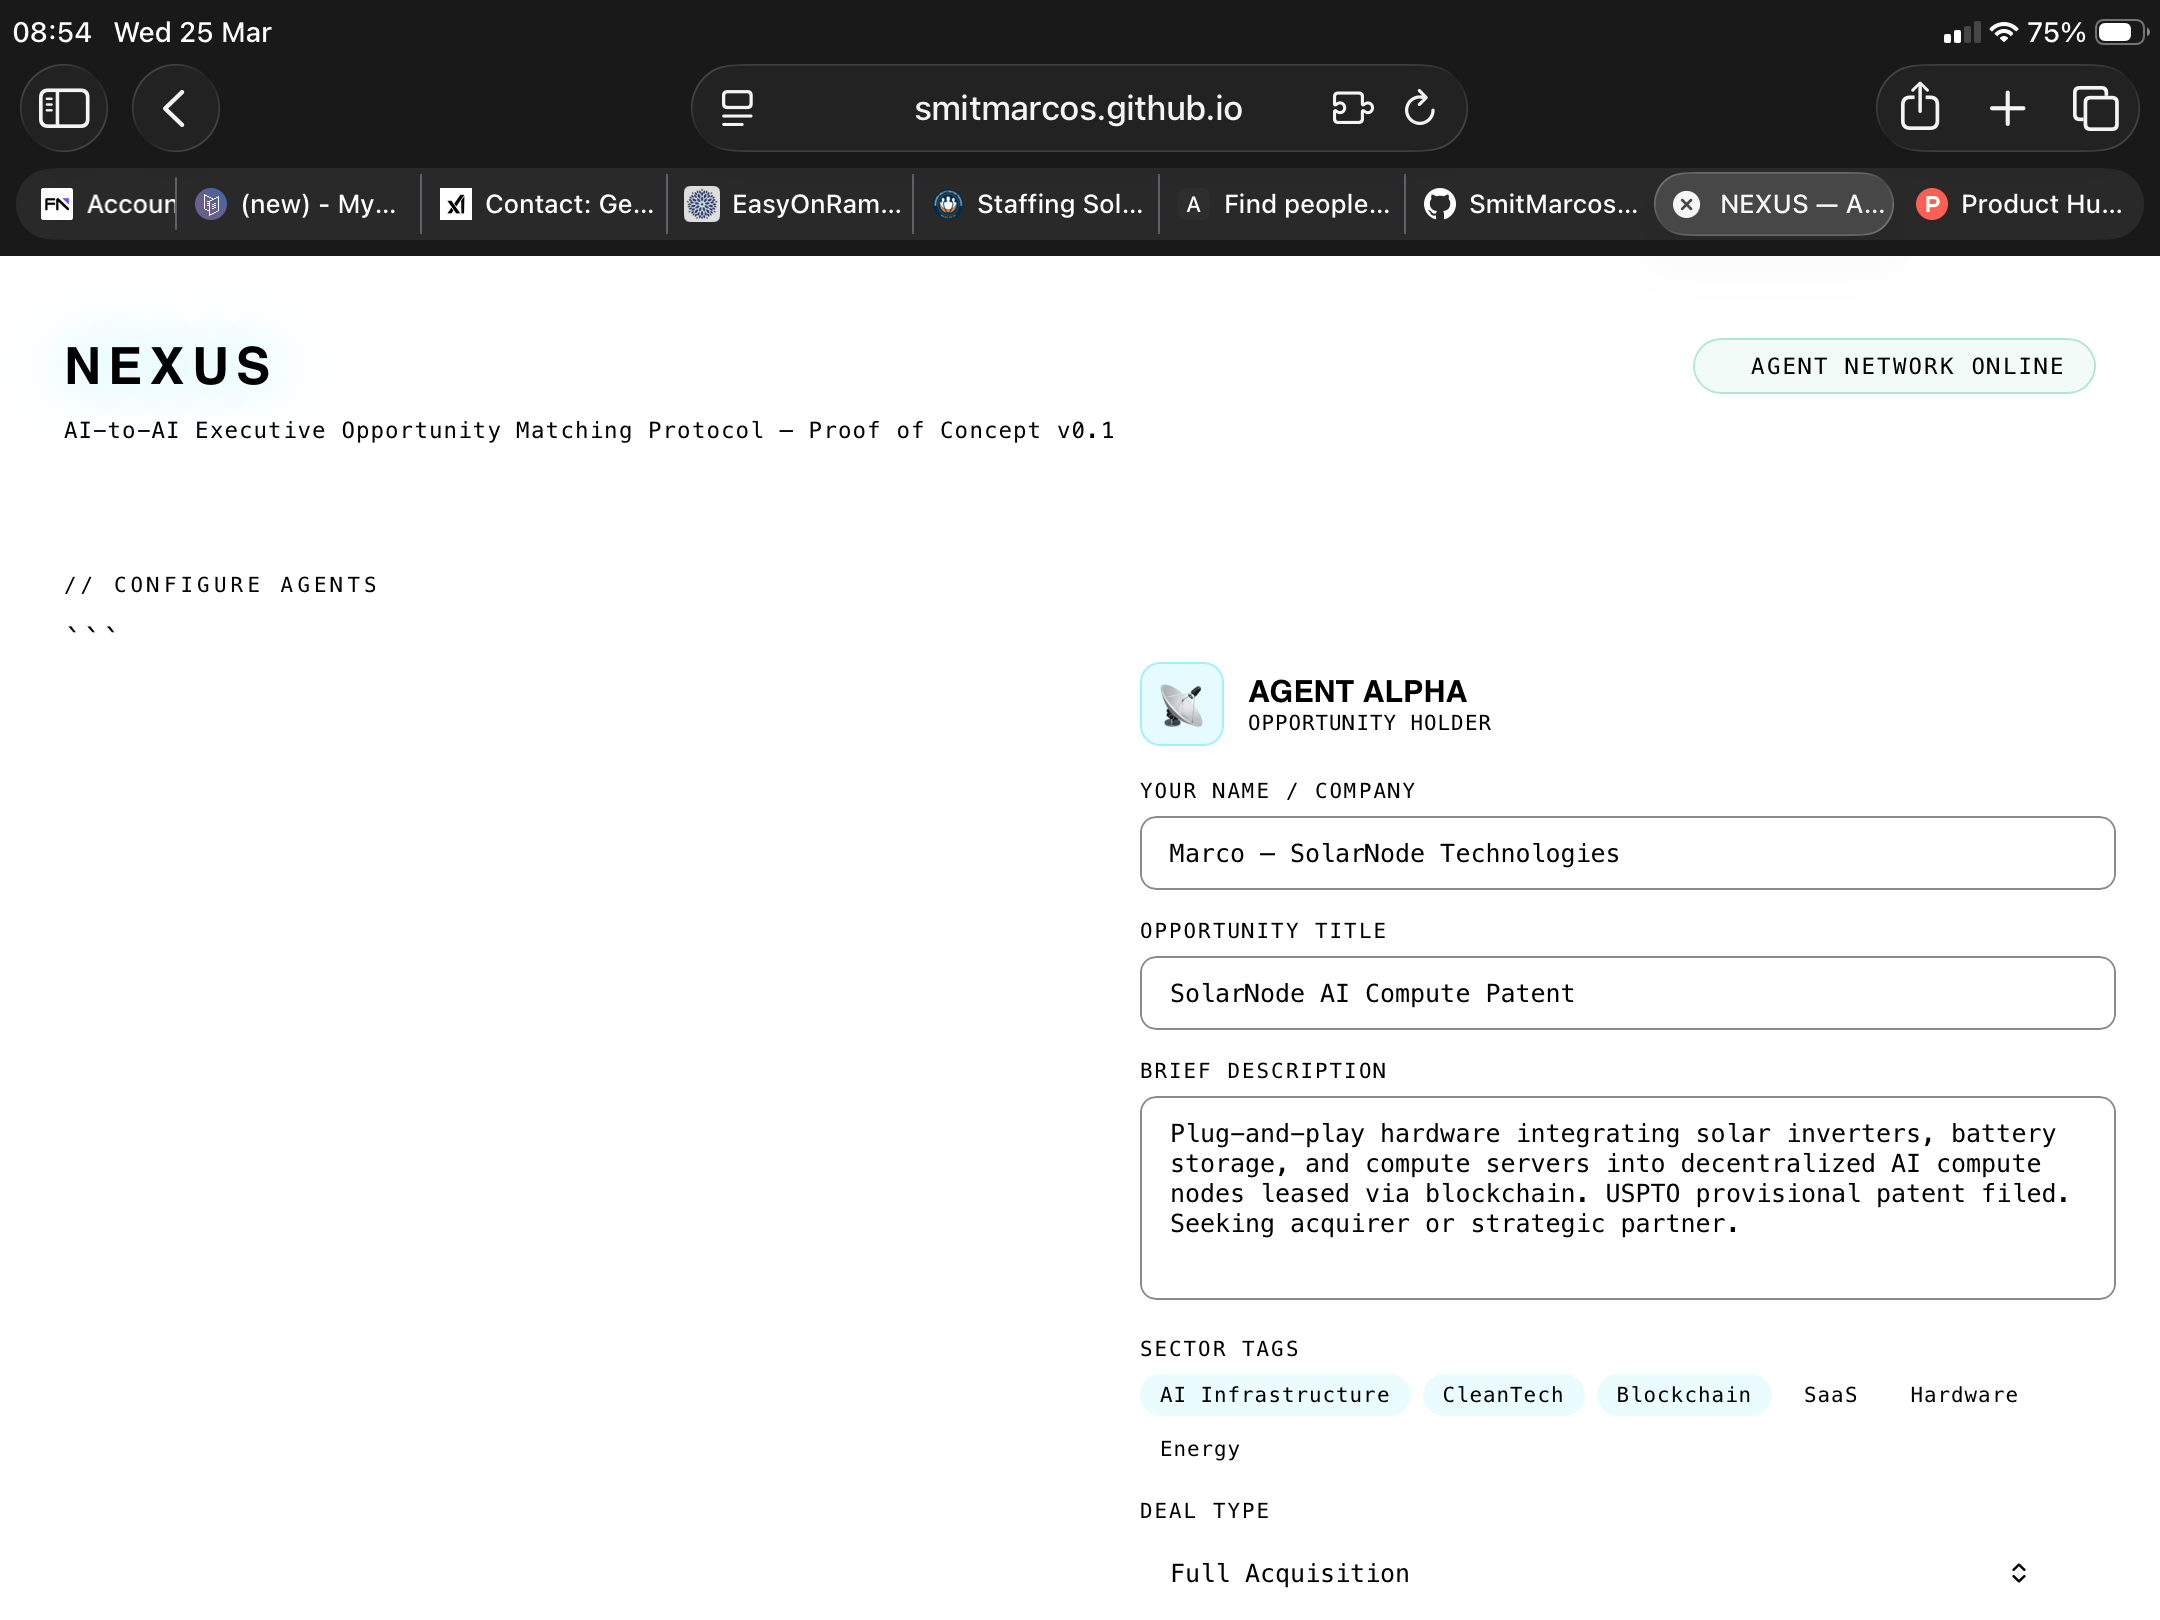Enable the Hardware sector tag
Image resolution: width=2160 pixels, height=1620 pixels.
(1963, 1395)
